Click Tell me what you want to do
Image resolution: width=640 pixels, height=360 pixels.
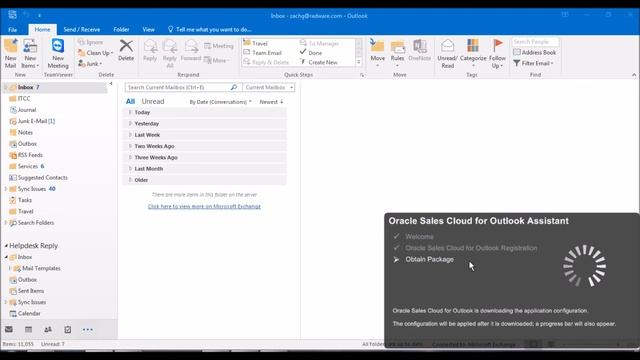(210, 29)
